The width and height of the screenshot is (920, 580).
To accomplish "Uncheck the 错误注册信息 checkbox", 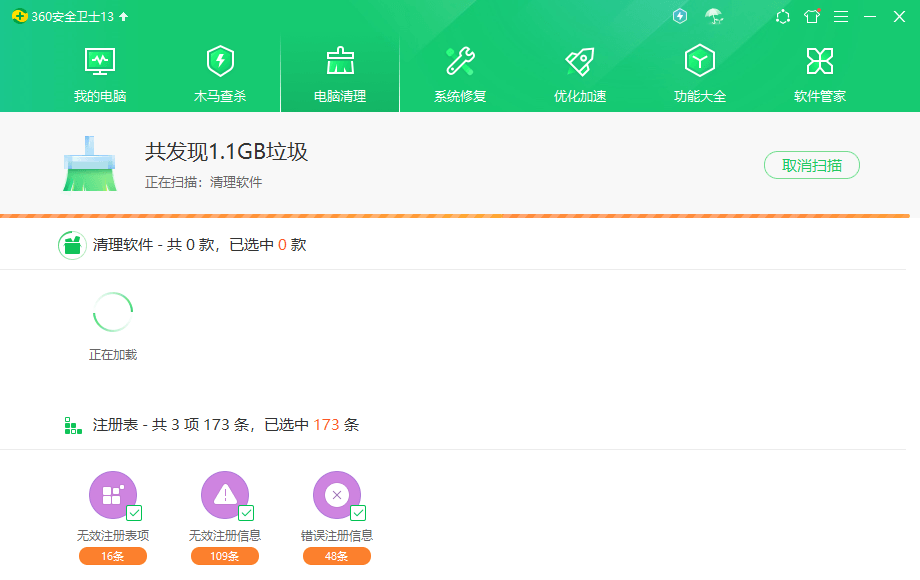I will click(x=358, y=513).
